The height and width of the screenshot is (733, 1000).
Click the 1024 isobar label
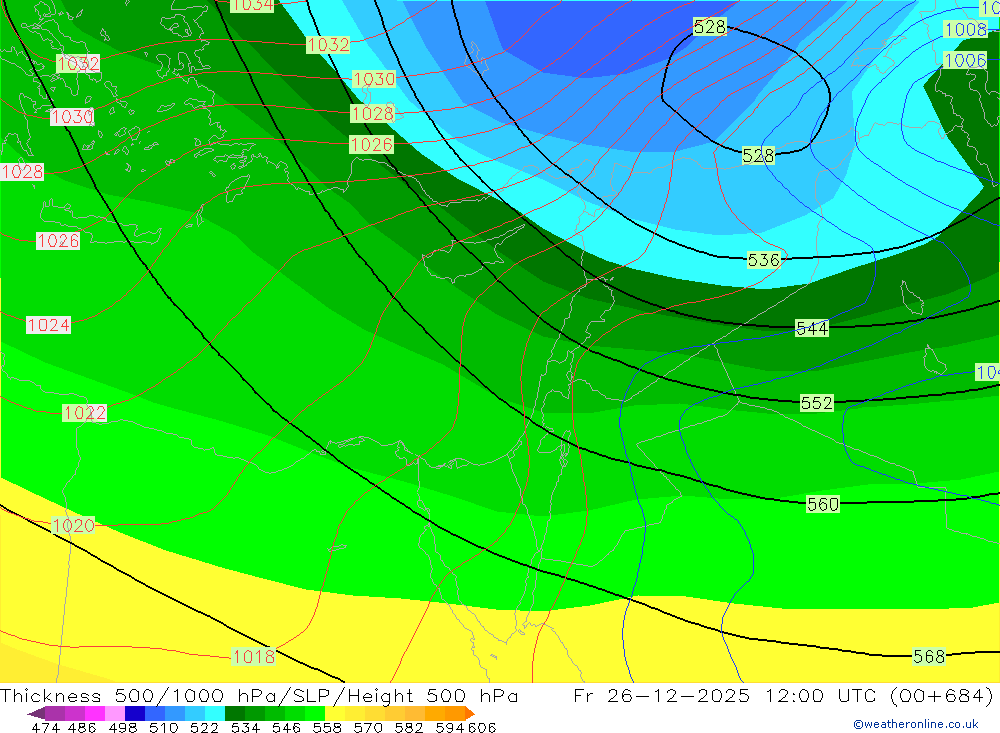point(48,325)
